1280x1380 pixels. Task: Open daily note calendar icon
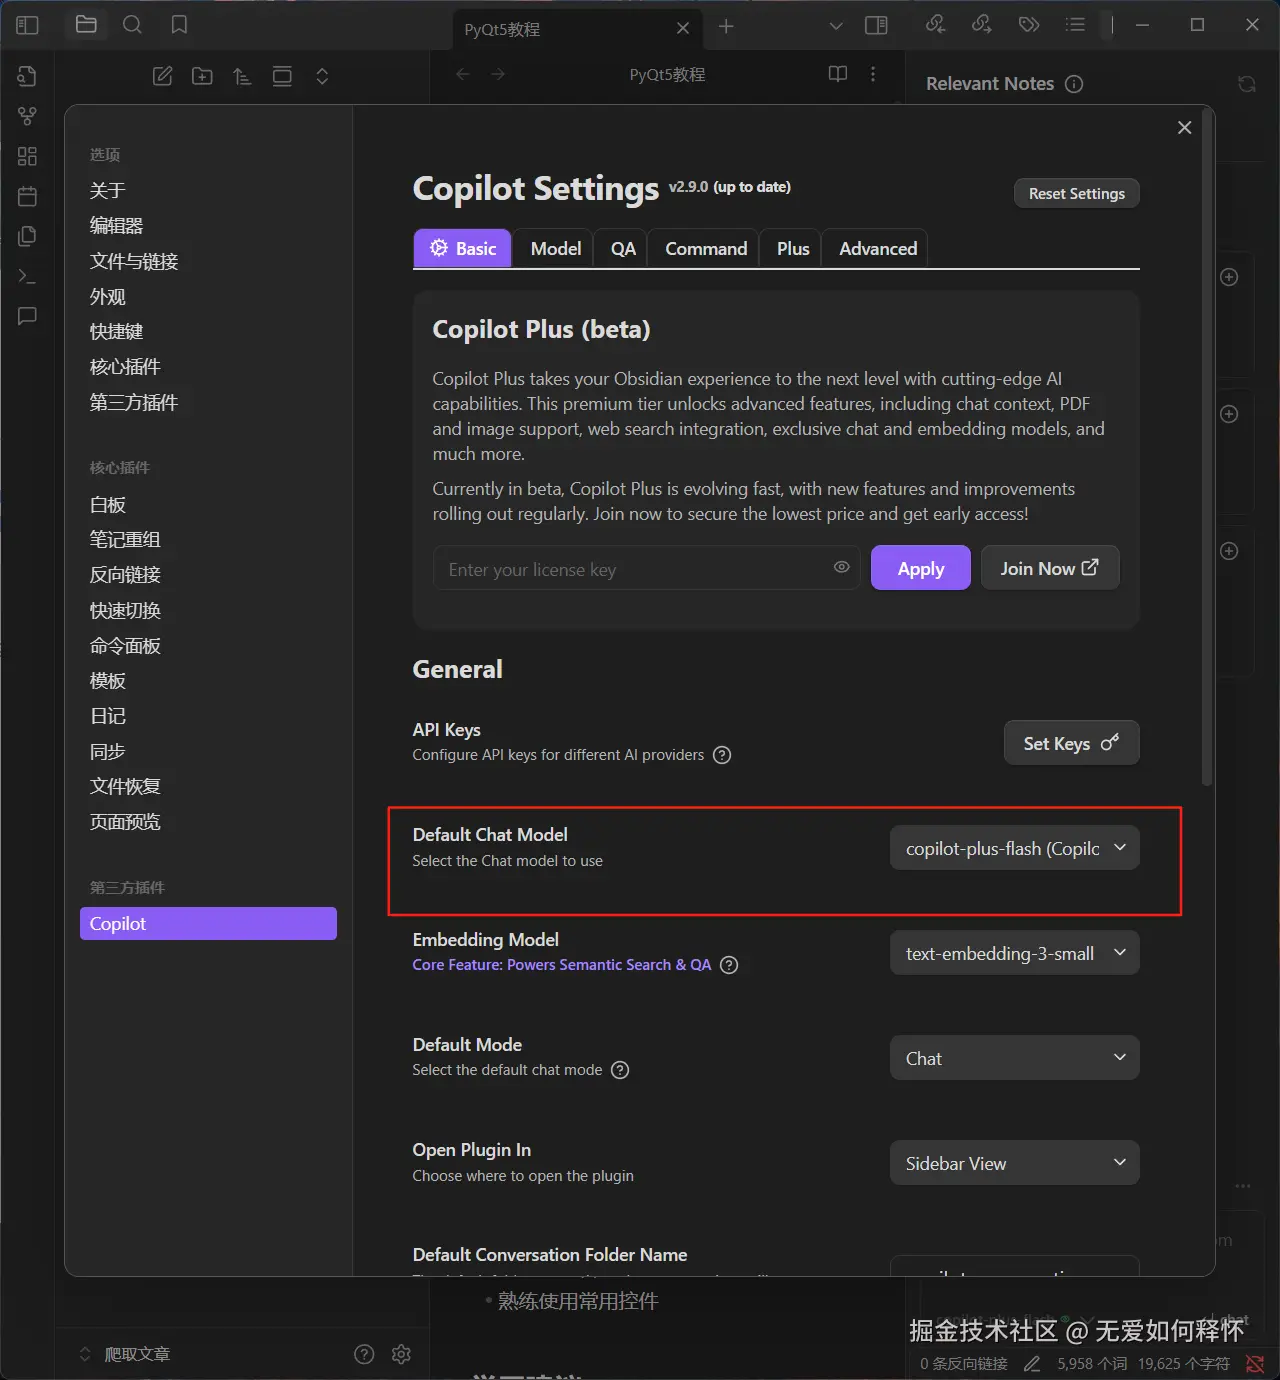[x=27, y=196]
